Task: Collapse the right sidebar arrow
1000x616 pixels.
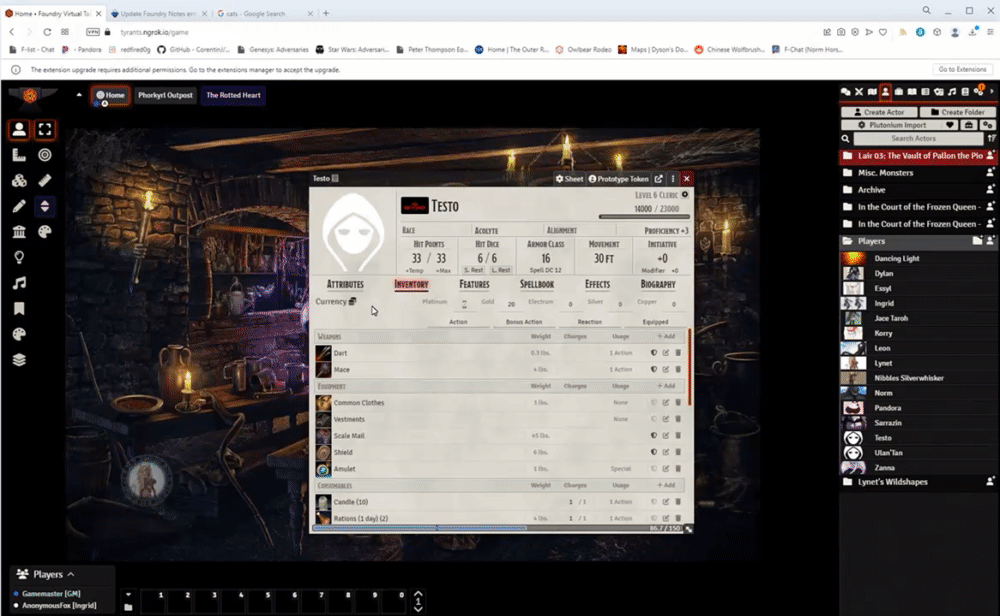Action: coord(992,92)
